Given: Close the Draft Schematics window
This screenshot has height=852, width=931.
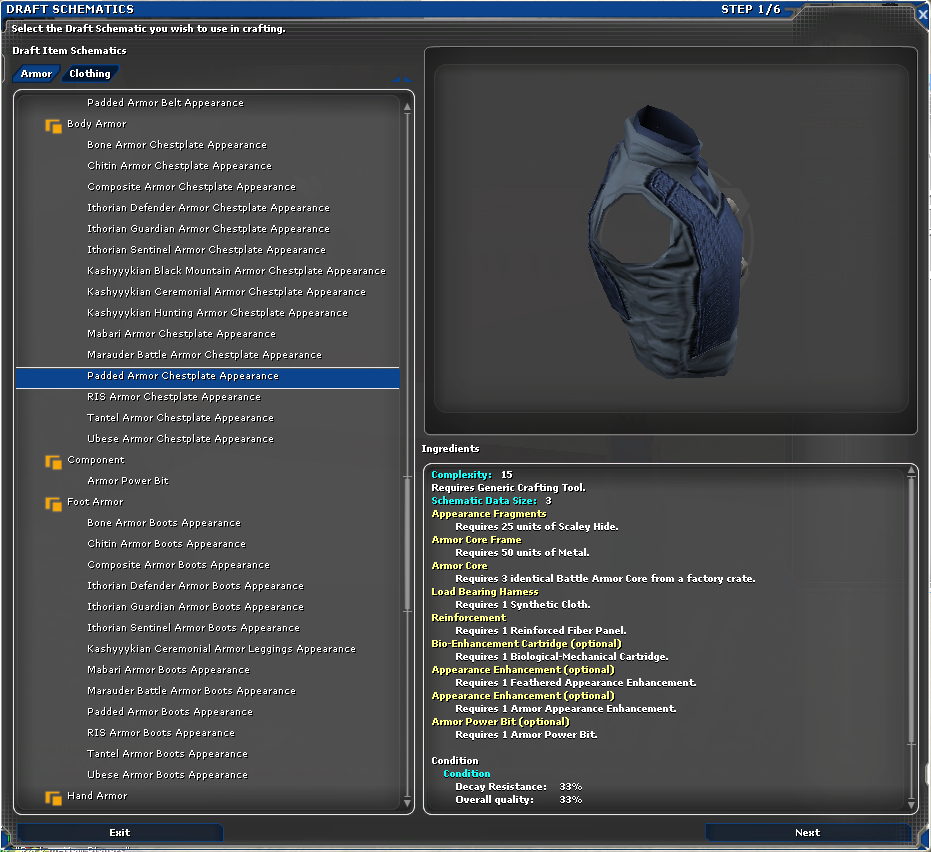Looking at the screenshot, I should point(923,14).
